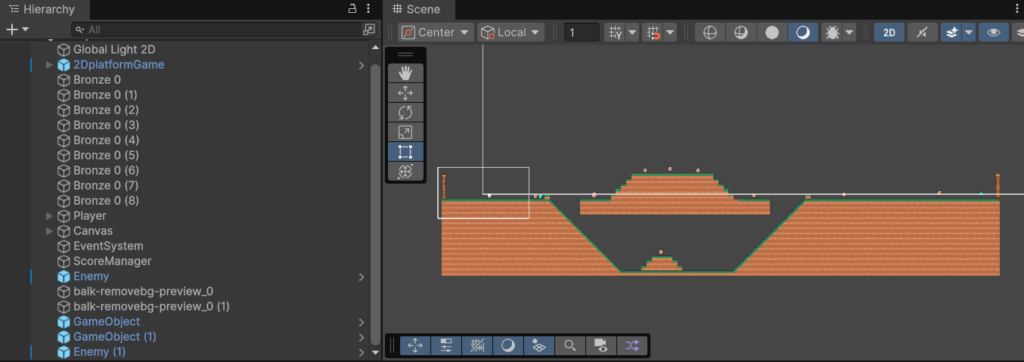Open the Hierarchy panel kebab menu
The height and width of the screenshot is (362, 1024).
pos(368,9)
